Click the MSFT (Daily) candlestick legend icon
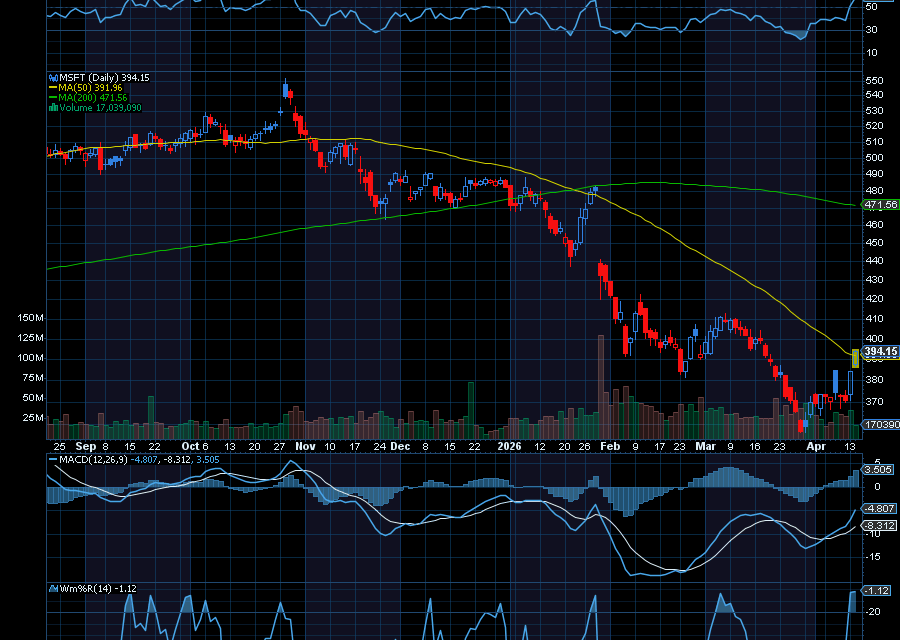 coord(52,76)
